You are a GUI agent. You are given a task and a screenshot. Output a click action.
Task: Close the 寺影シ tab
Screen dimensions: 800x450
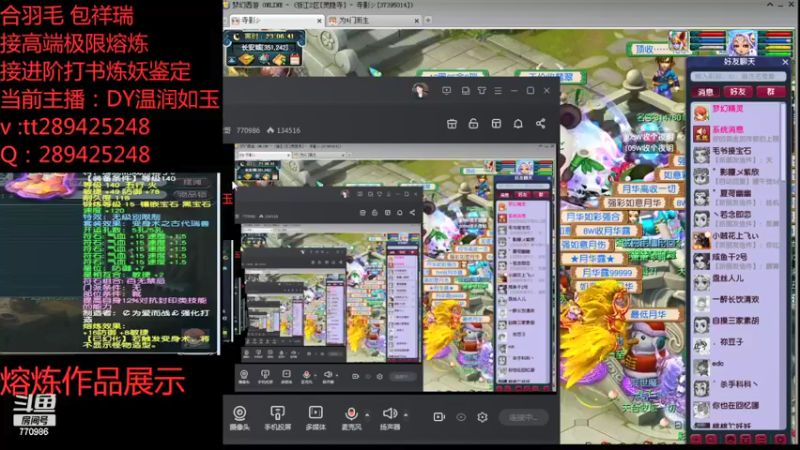tap(319, 21)
